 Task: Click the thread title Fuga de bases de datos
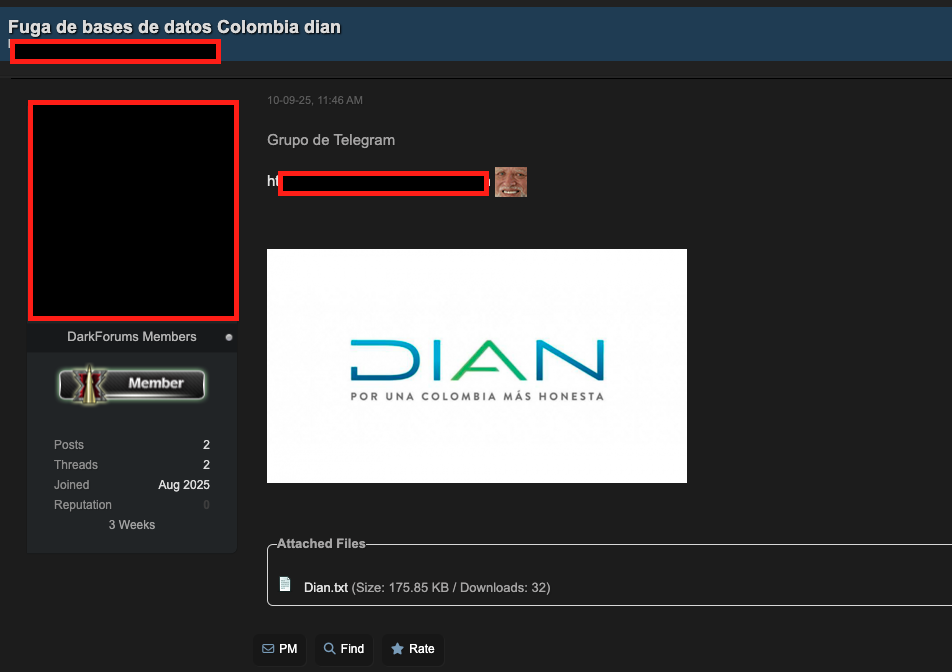[x=174, y=26]
